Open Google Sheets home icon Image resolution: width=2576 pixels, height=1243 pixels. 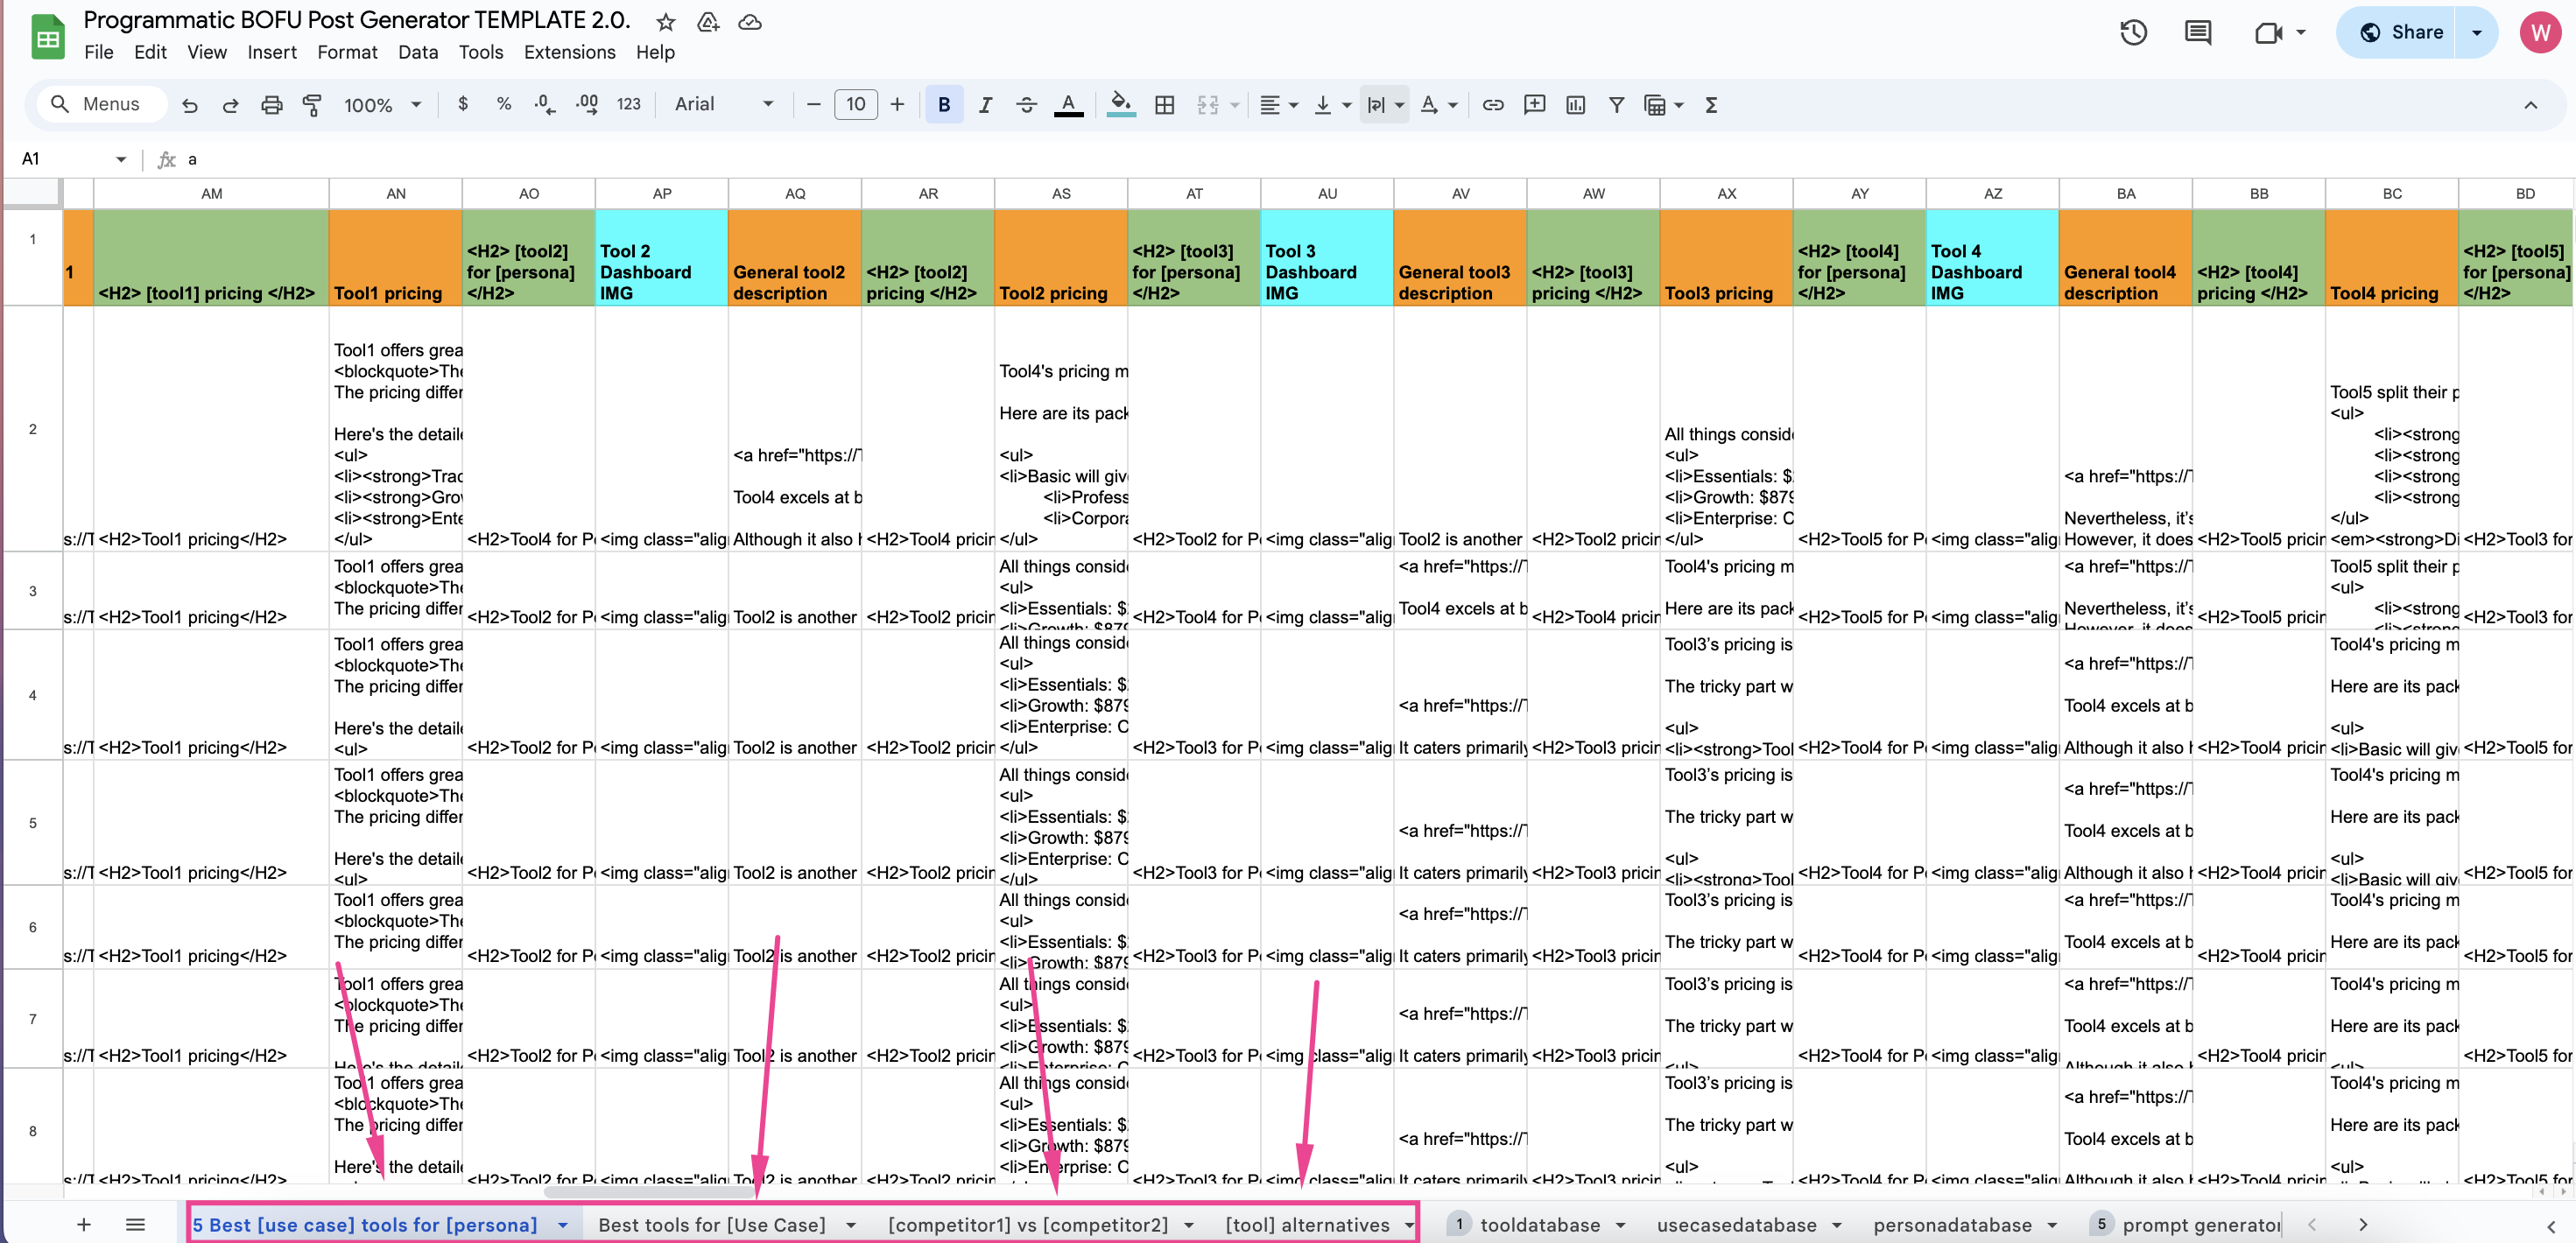pos(46,36)
